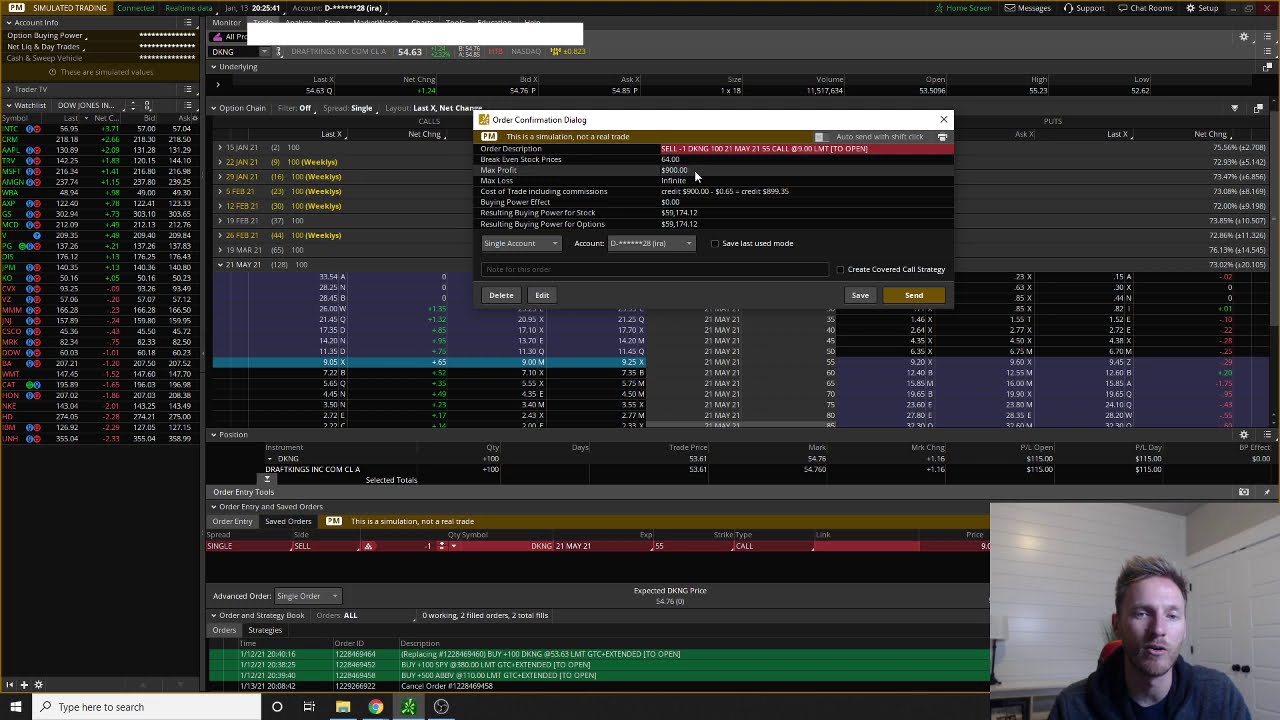The height and width of the screenshot is (720, 1280).
Task: Expand the Trader TV section
Action: click(x=8, y=89)
